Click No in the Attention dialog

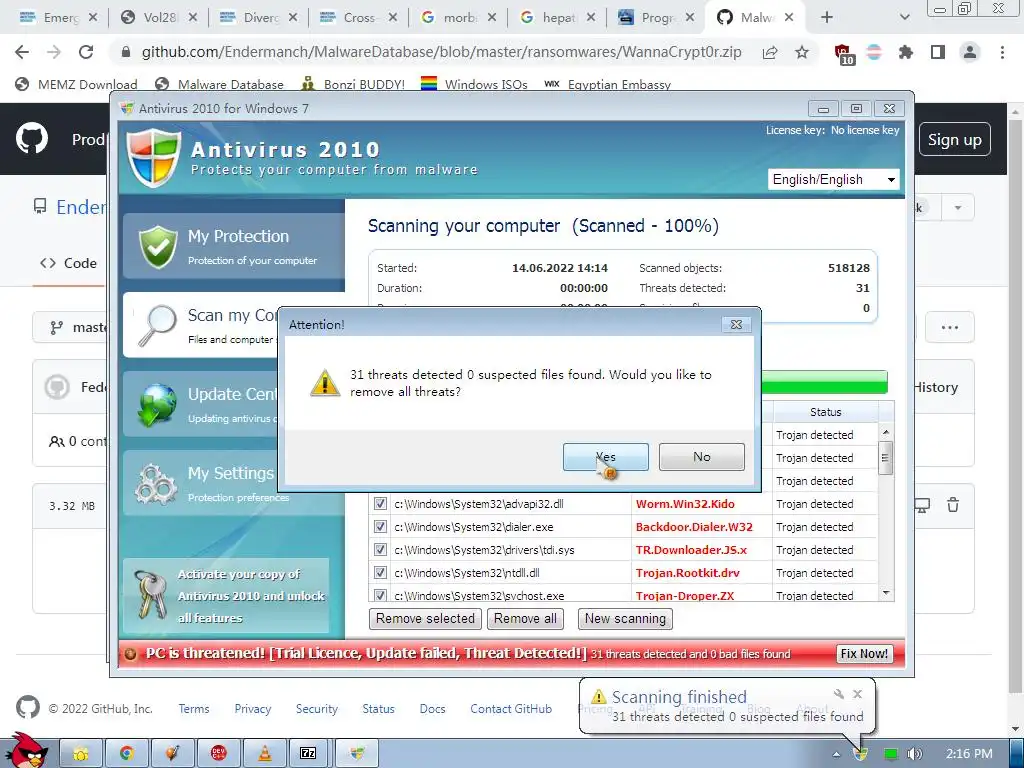coord(701,456)
